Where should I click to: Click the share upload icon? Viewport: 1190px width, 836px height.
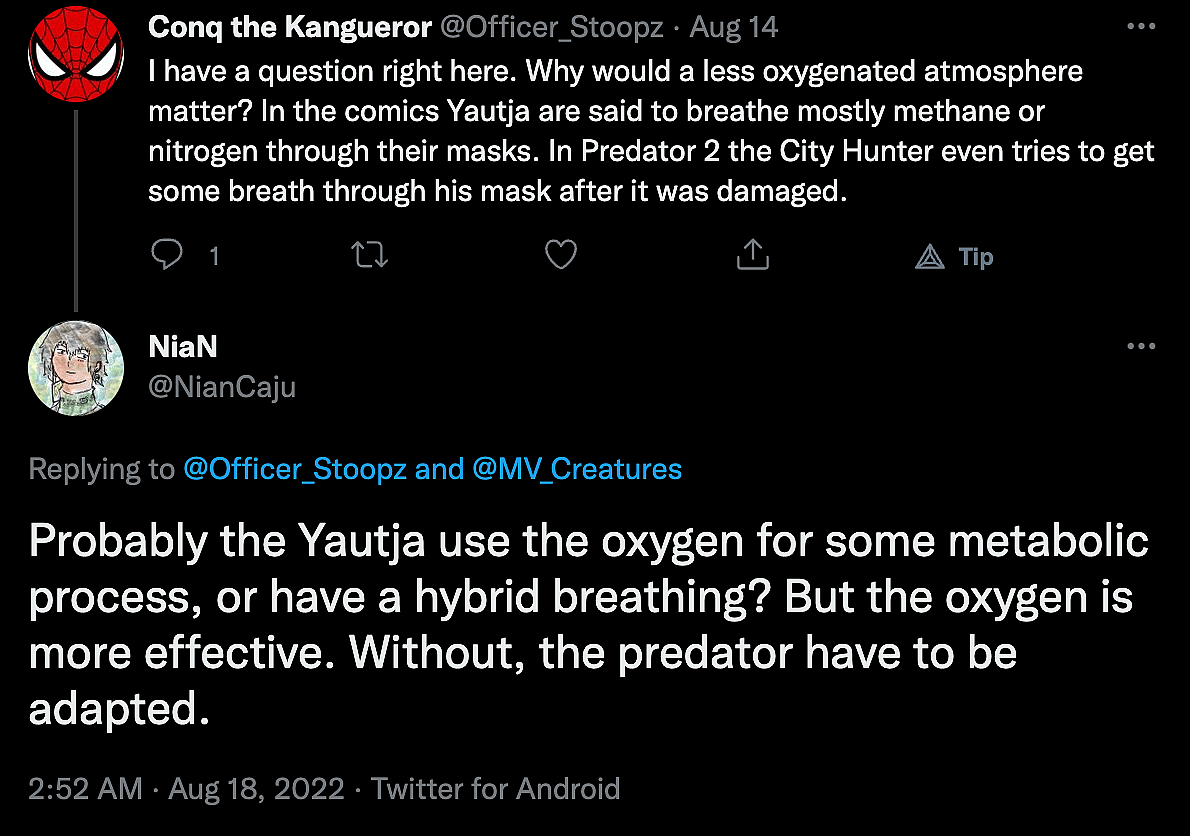(x=752, y=256)
